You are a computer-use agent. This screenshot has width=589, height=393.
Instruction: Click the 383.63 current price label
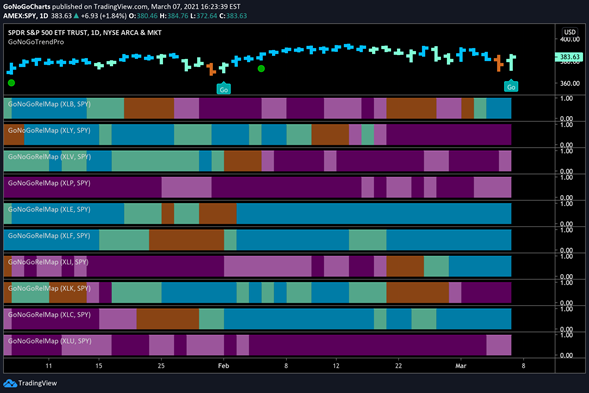(569, 57)
